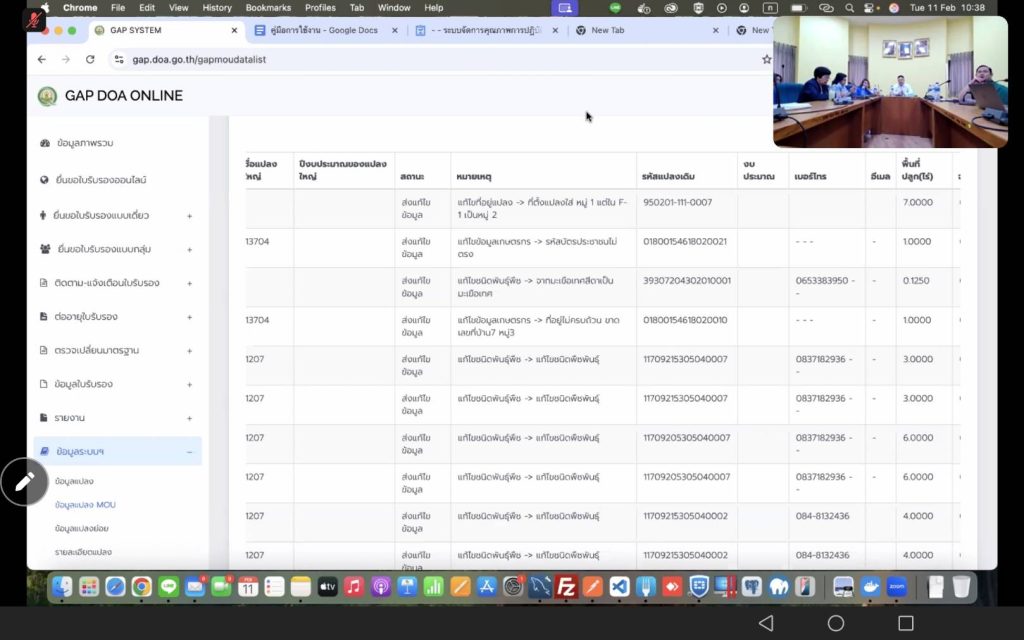Viewport: 1024px width, 640px height.
Task: Open Apple TV from the dock
Action: coord(328,586)
